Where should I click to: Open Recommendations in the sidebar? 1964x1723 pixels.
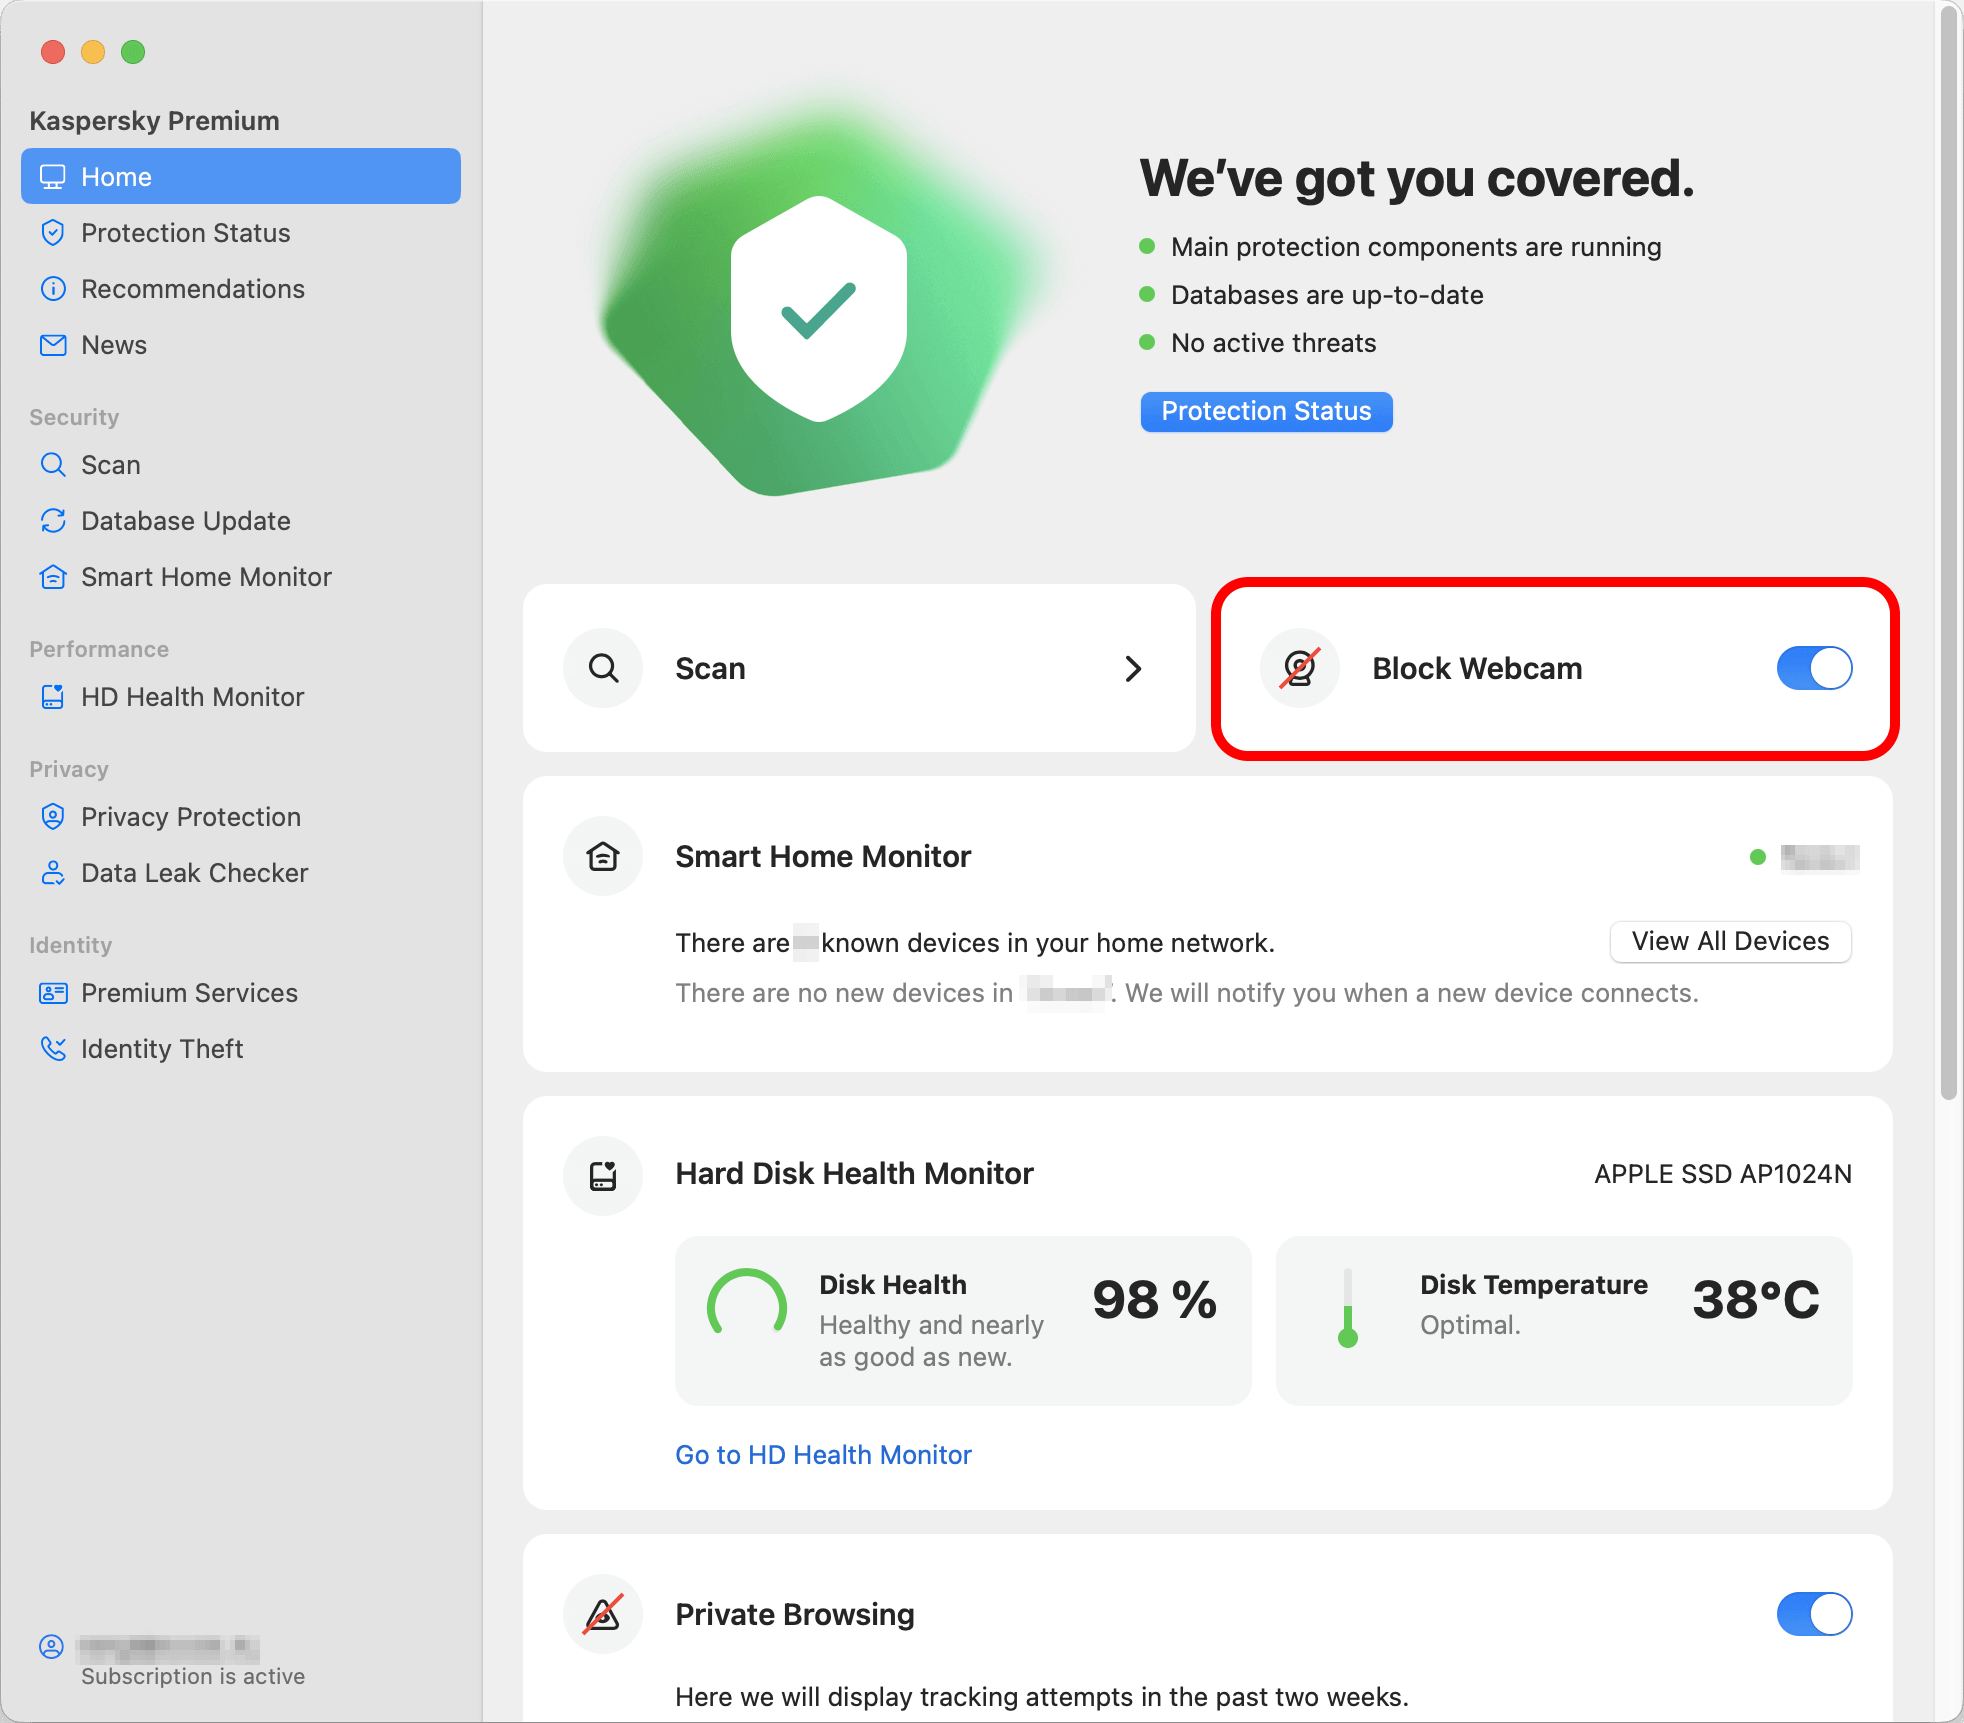[241, 289]
